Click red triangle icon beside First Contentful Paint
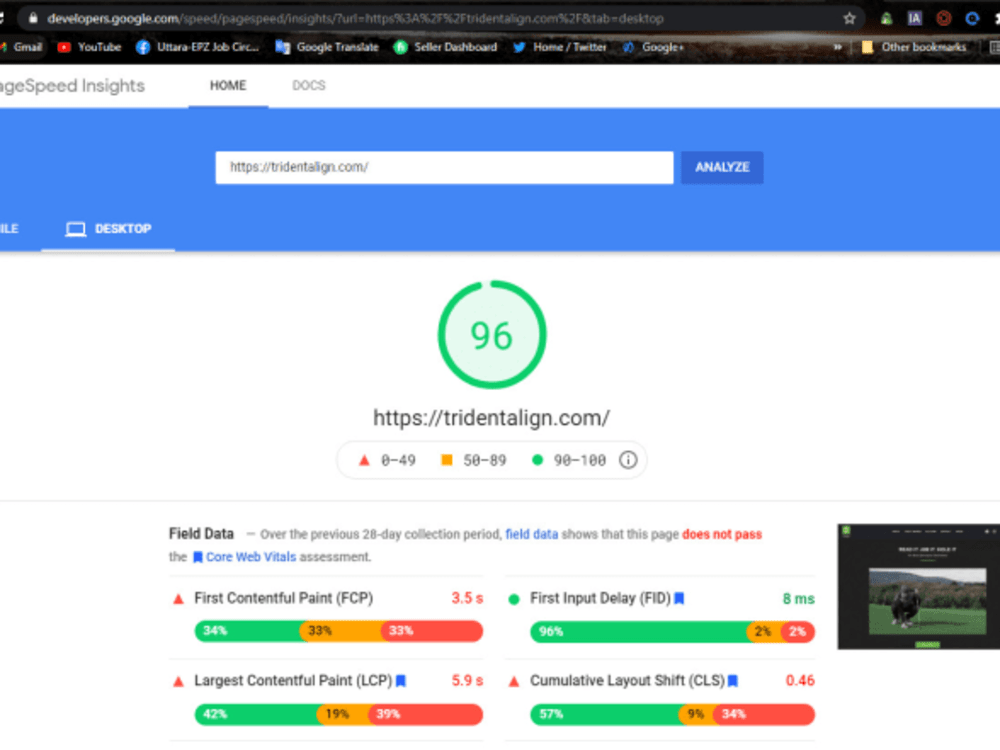The height and width of the screenshot is (750, 1000). coord(179,599)
